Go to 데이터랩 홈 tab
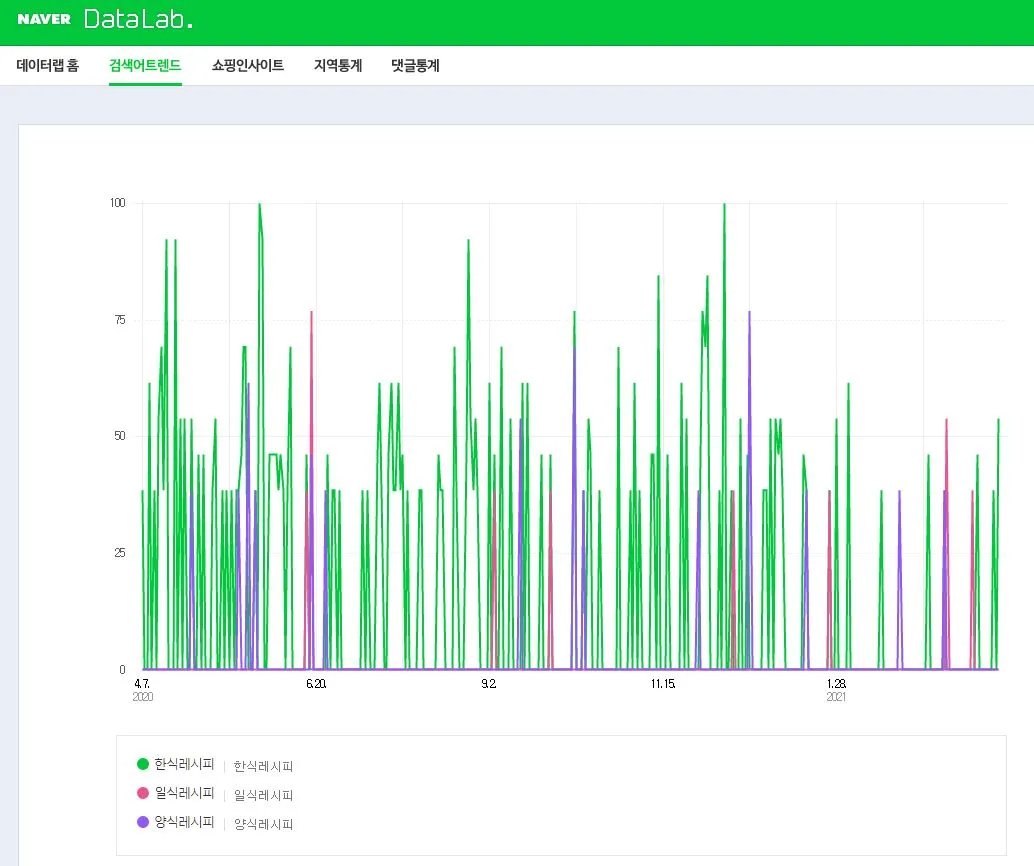This screenshot has width=1034, height=866. pos(47,65)
